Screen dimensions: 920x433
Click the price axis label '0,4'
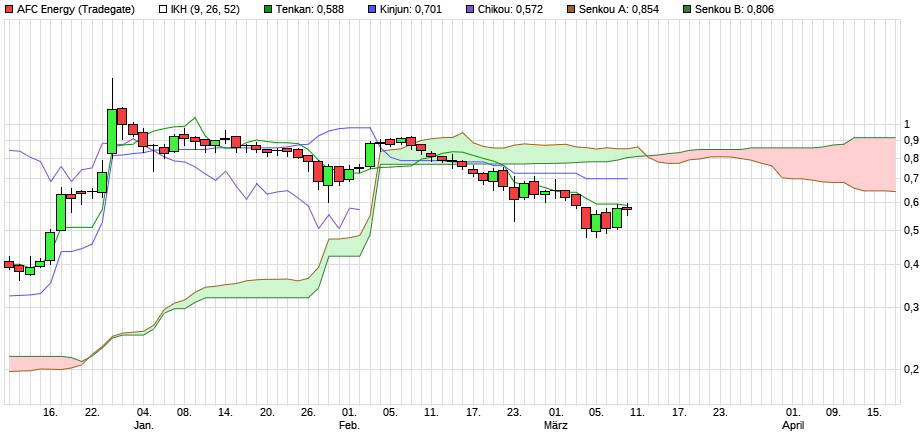911,264
